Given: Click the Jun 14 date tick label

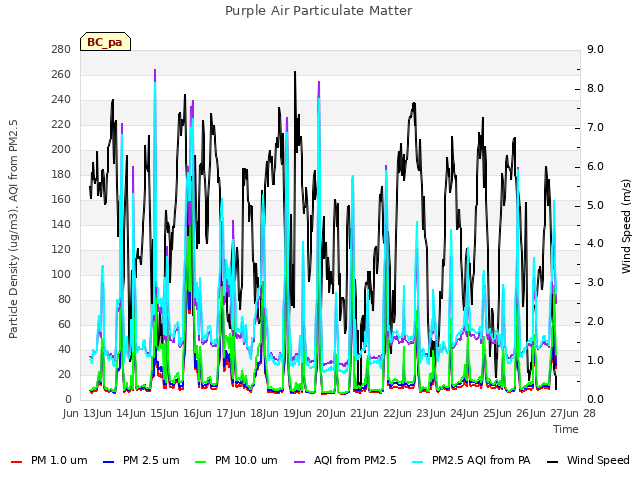Looking at the screenshot, I should 114,413.
